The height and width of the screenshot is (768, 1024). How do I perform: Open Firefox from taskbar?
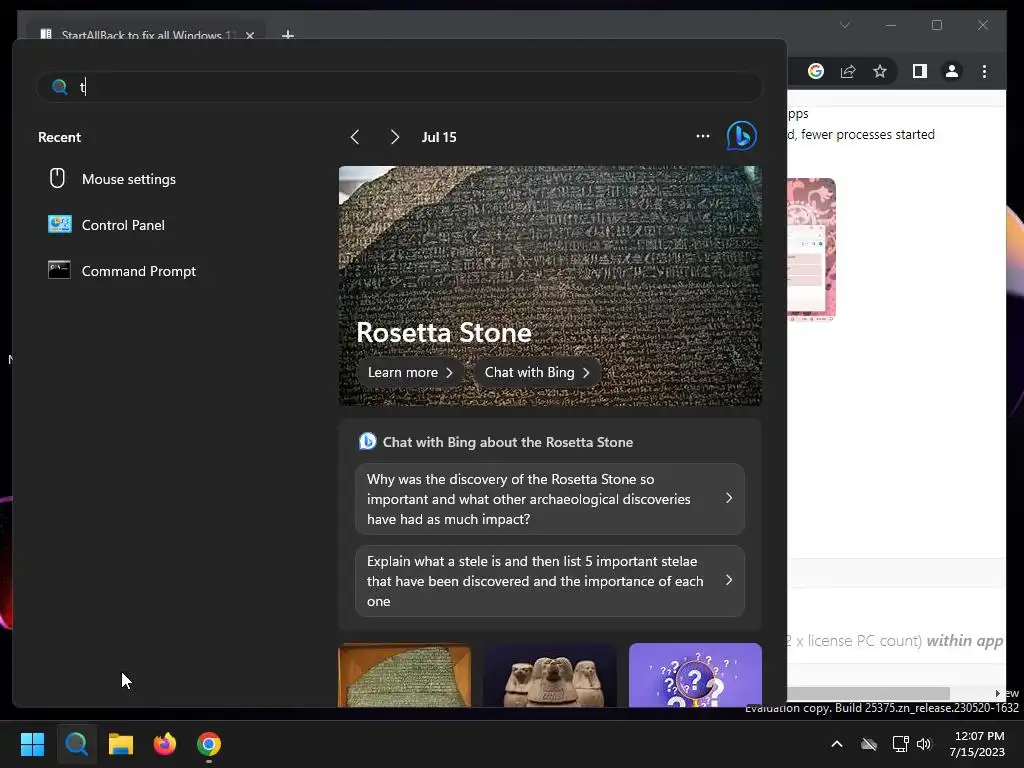pyautogui.click(x=165, y=744)
